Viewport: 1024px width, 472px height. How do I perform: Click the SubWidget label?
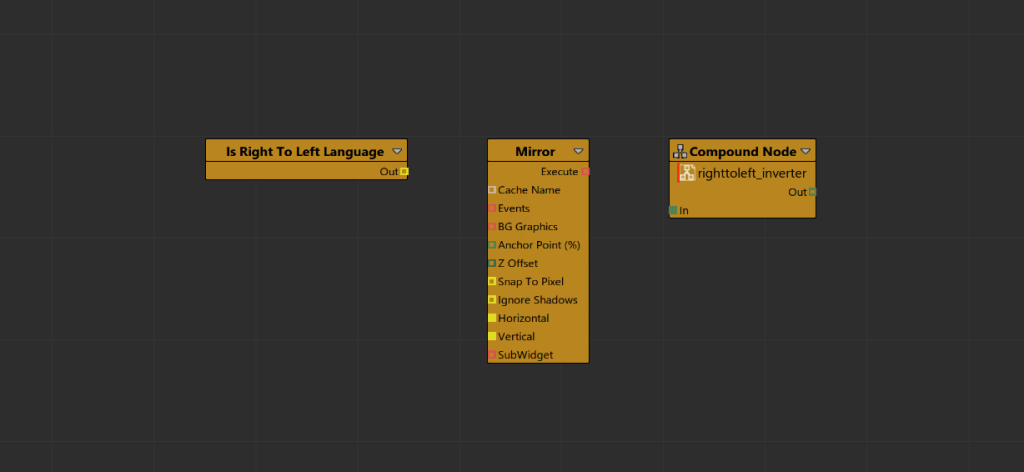525,354
